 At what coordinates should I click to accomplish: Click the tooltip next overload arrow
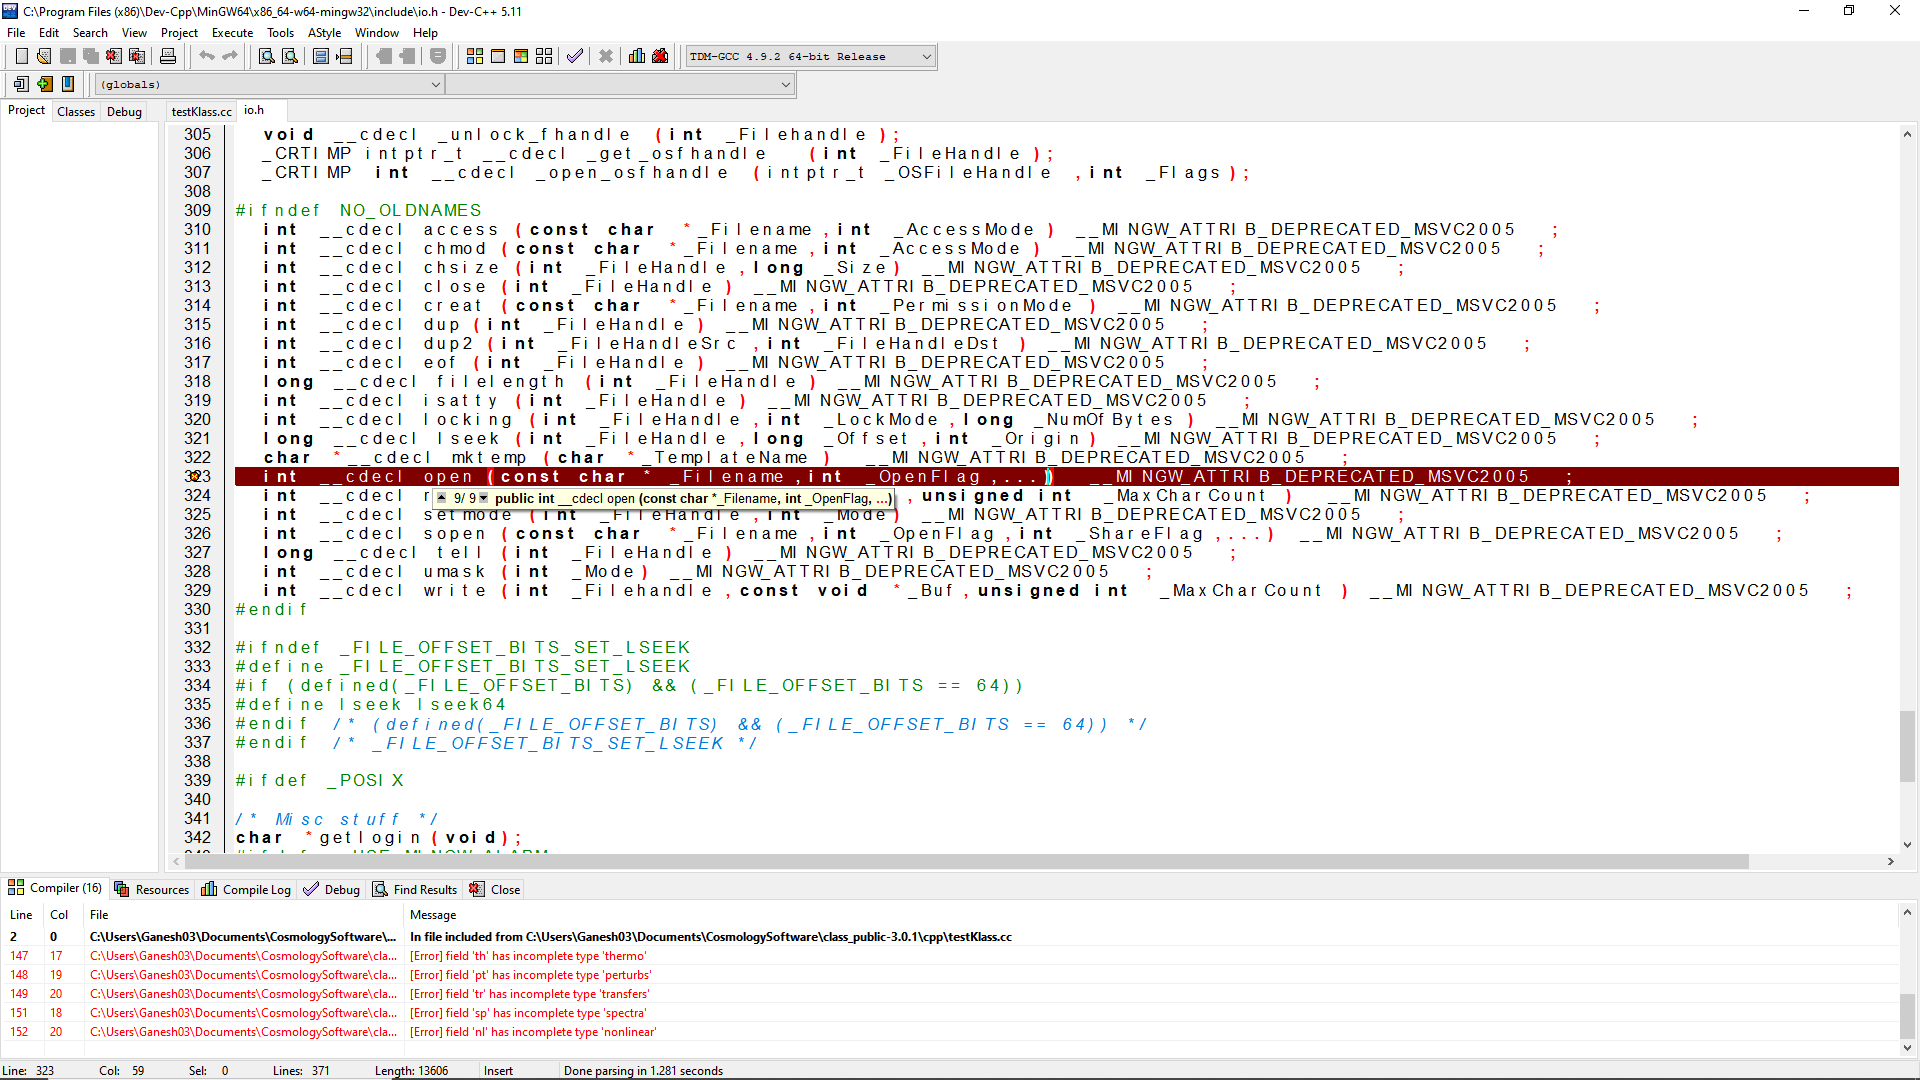pos(484,497)
